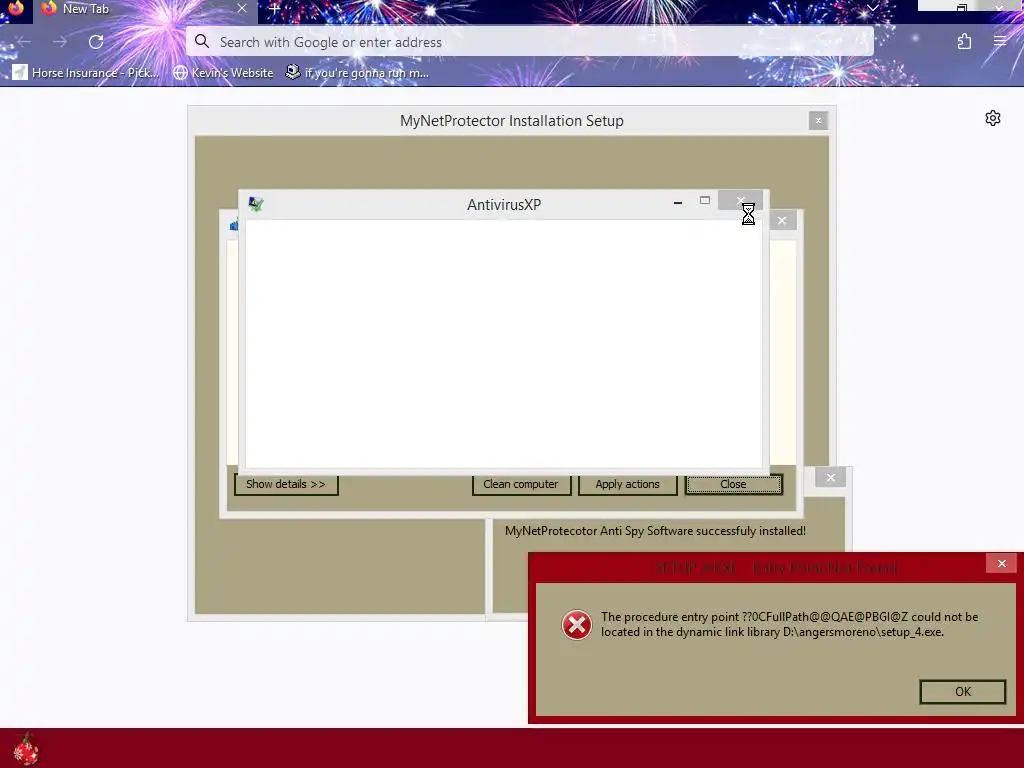Close the AntivirusXP window

point(740,200)
